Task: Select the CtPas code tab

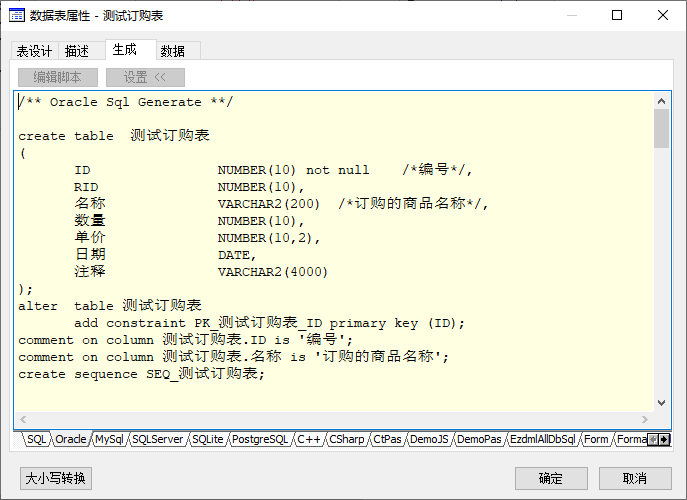Action: coord(387,439)
